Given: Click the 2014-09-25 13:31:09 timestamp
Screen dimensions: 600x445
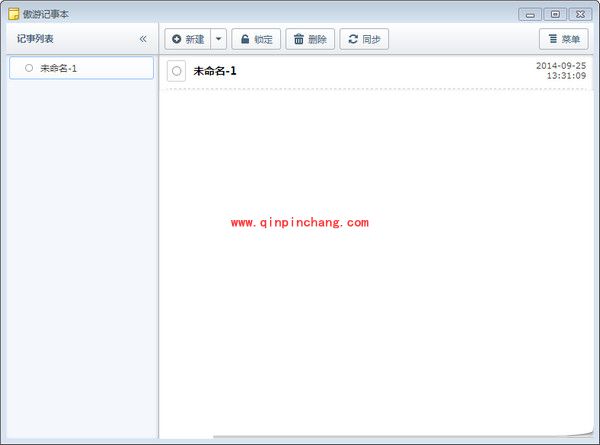Looking at the screenshot, I should [x=561, y=71].
